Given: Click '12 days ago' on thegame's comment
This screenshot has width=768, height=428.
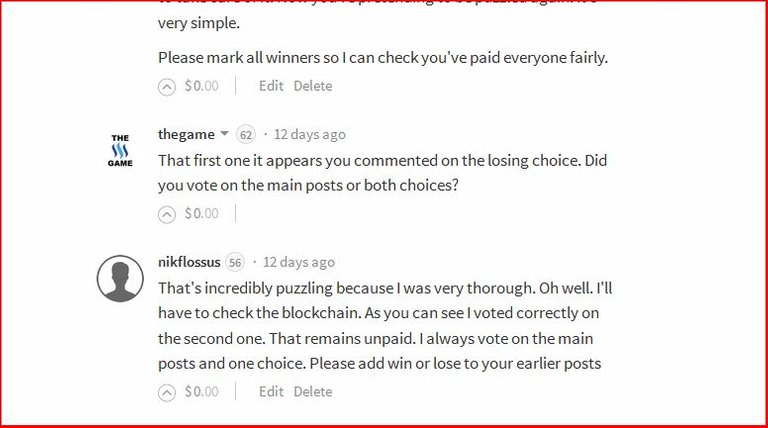Looking at the screenshot, I should (310, 134).
